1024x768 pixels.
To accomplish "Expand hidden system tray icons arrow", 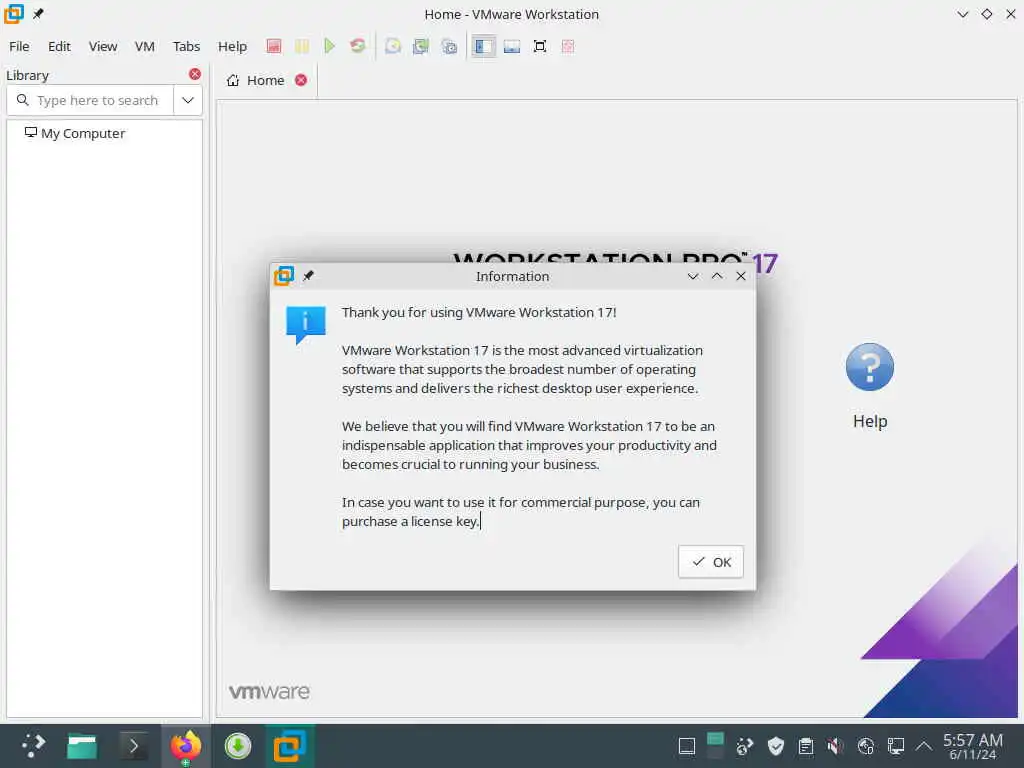I will coord(924,746).
